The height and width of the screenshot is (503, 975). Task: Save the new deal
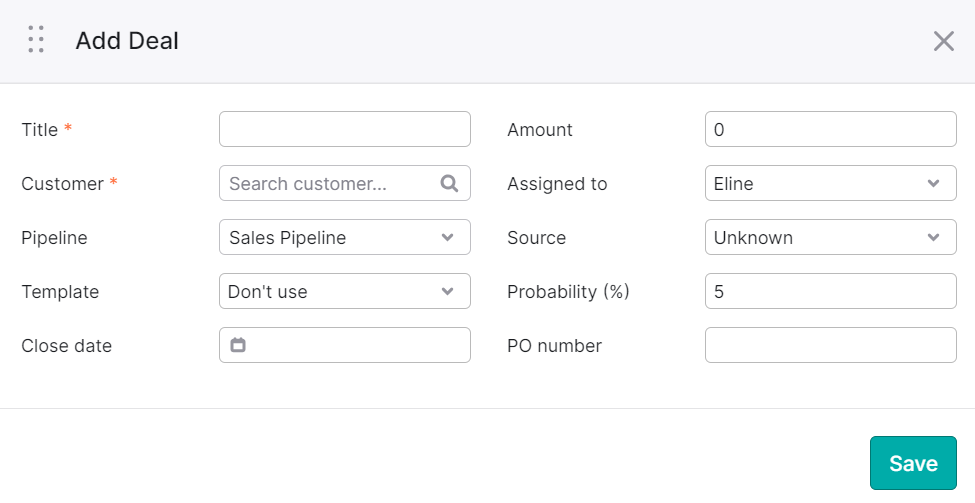(x=913, y=463)
